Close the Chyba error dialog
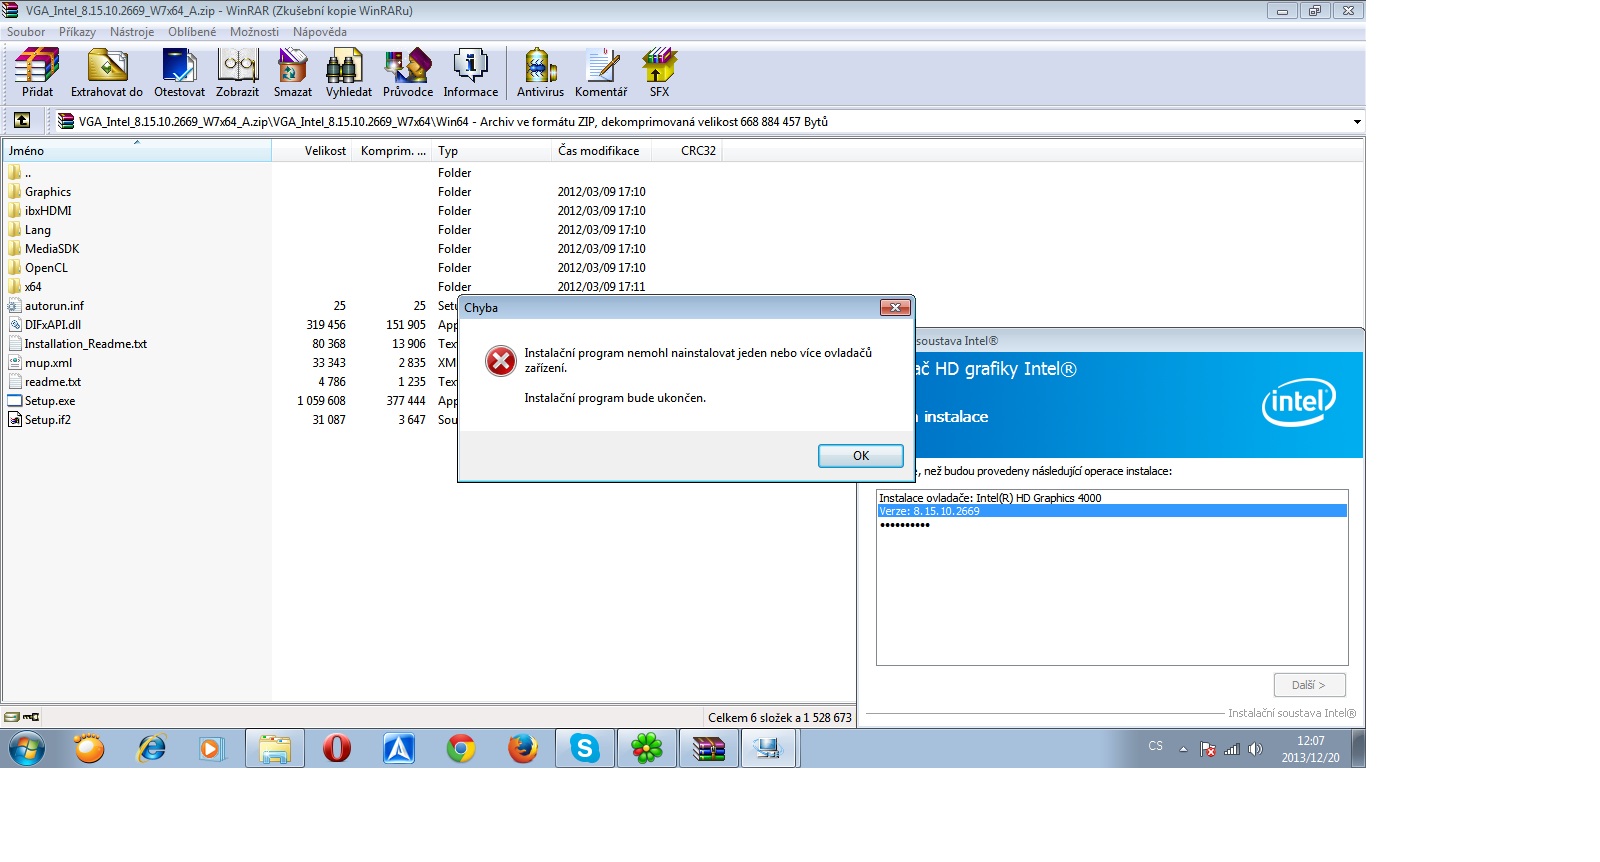 tap(895, 307)
